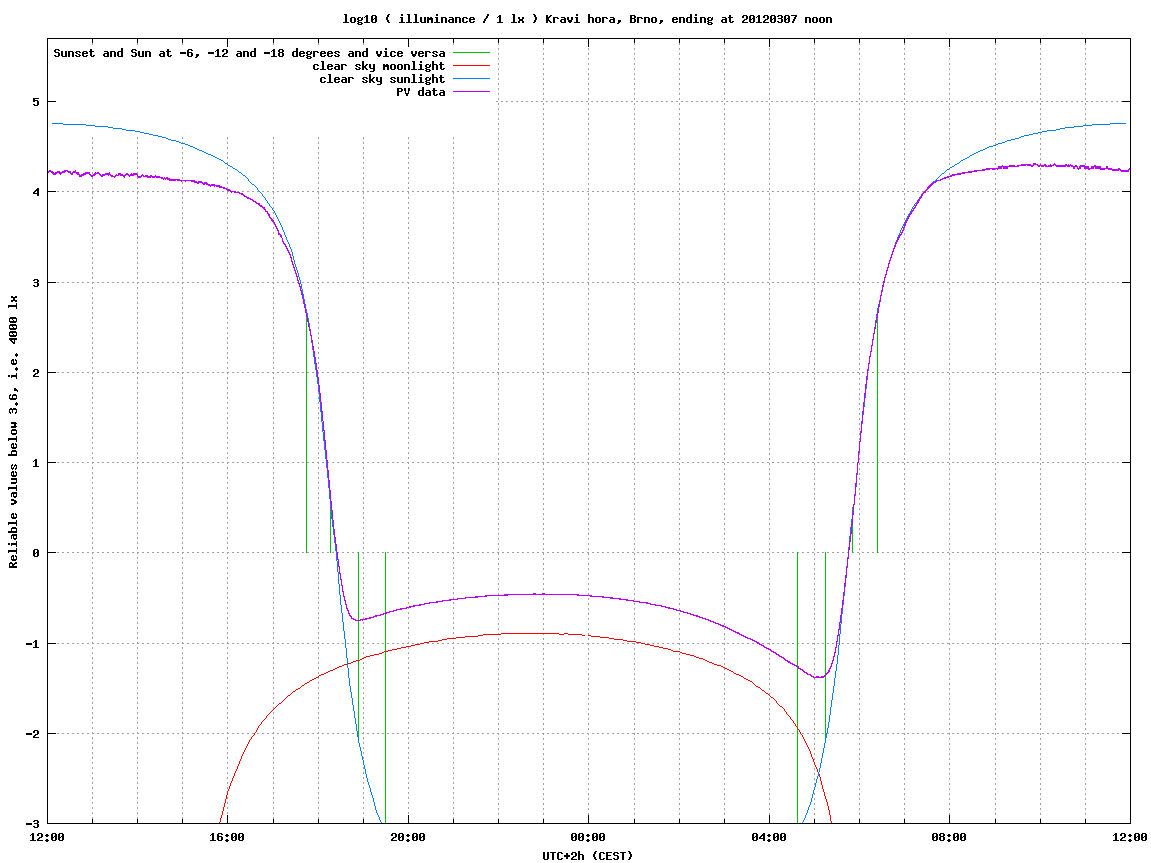The width and height of the screenshot is (1151, 863).
Task: Click the 04:00 x-axis label
Action: [x=769, y=837]
